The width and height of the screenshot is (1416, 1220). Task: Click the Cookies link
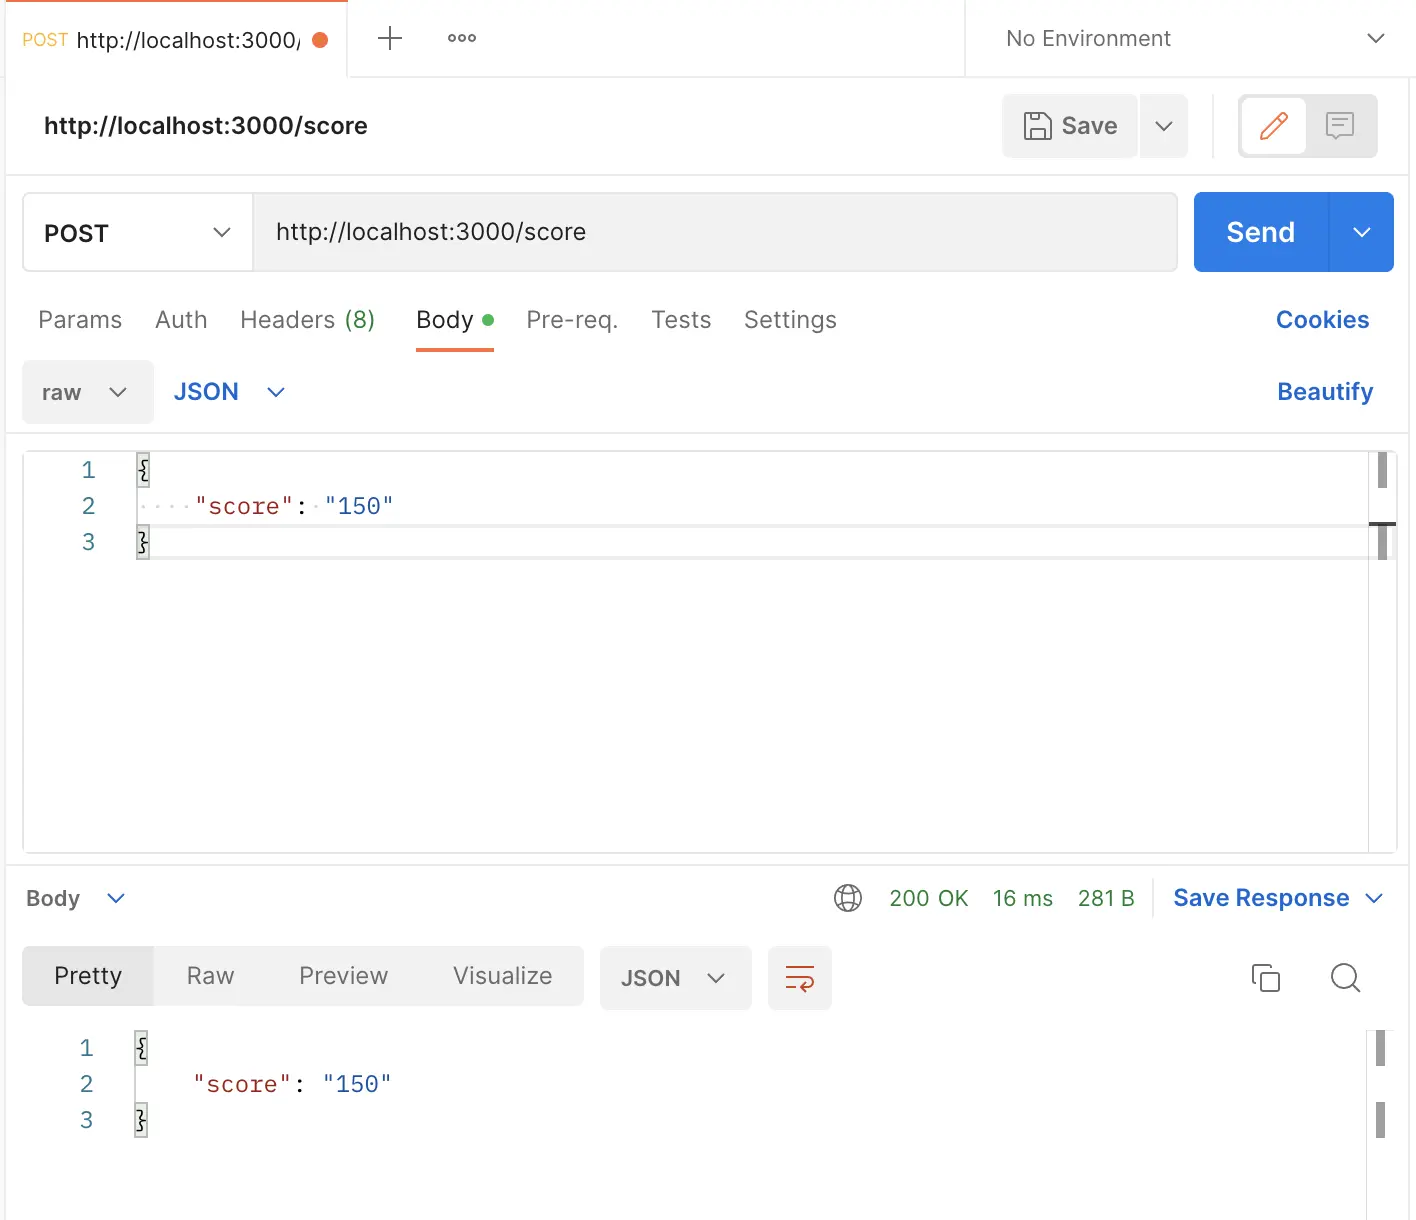click(1322, 320)
